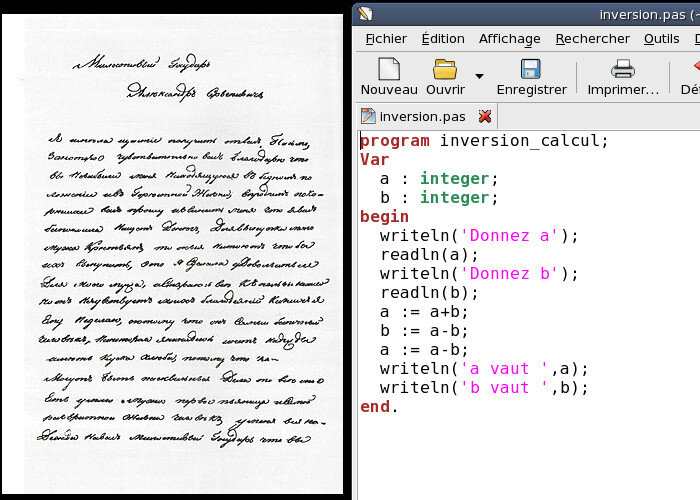Open the Outils menu
The height and width of the screenshot is (500, 700).
pos(662,39)
